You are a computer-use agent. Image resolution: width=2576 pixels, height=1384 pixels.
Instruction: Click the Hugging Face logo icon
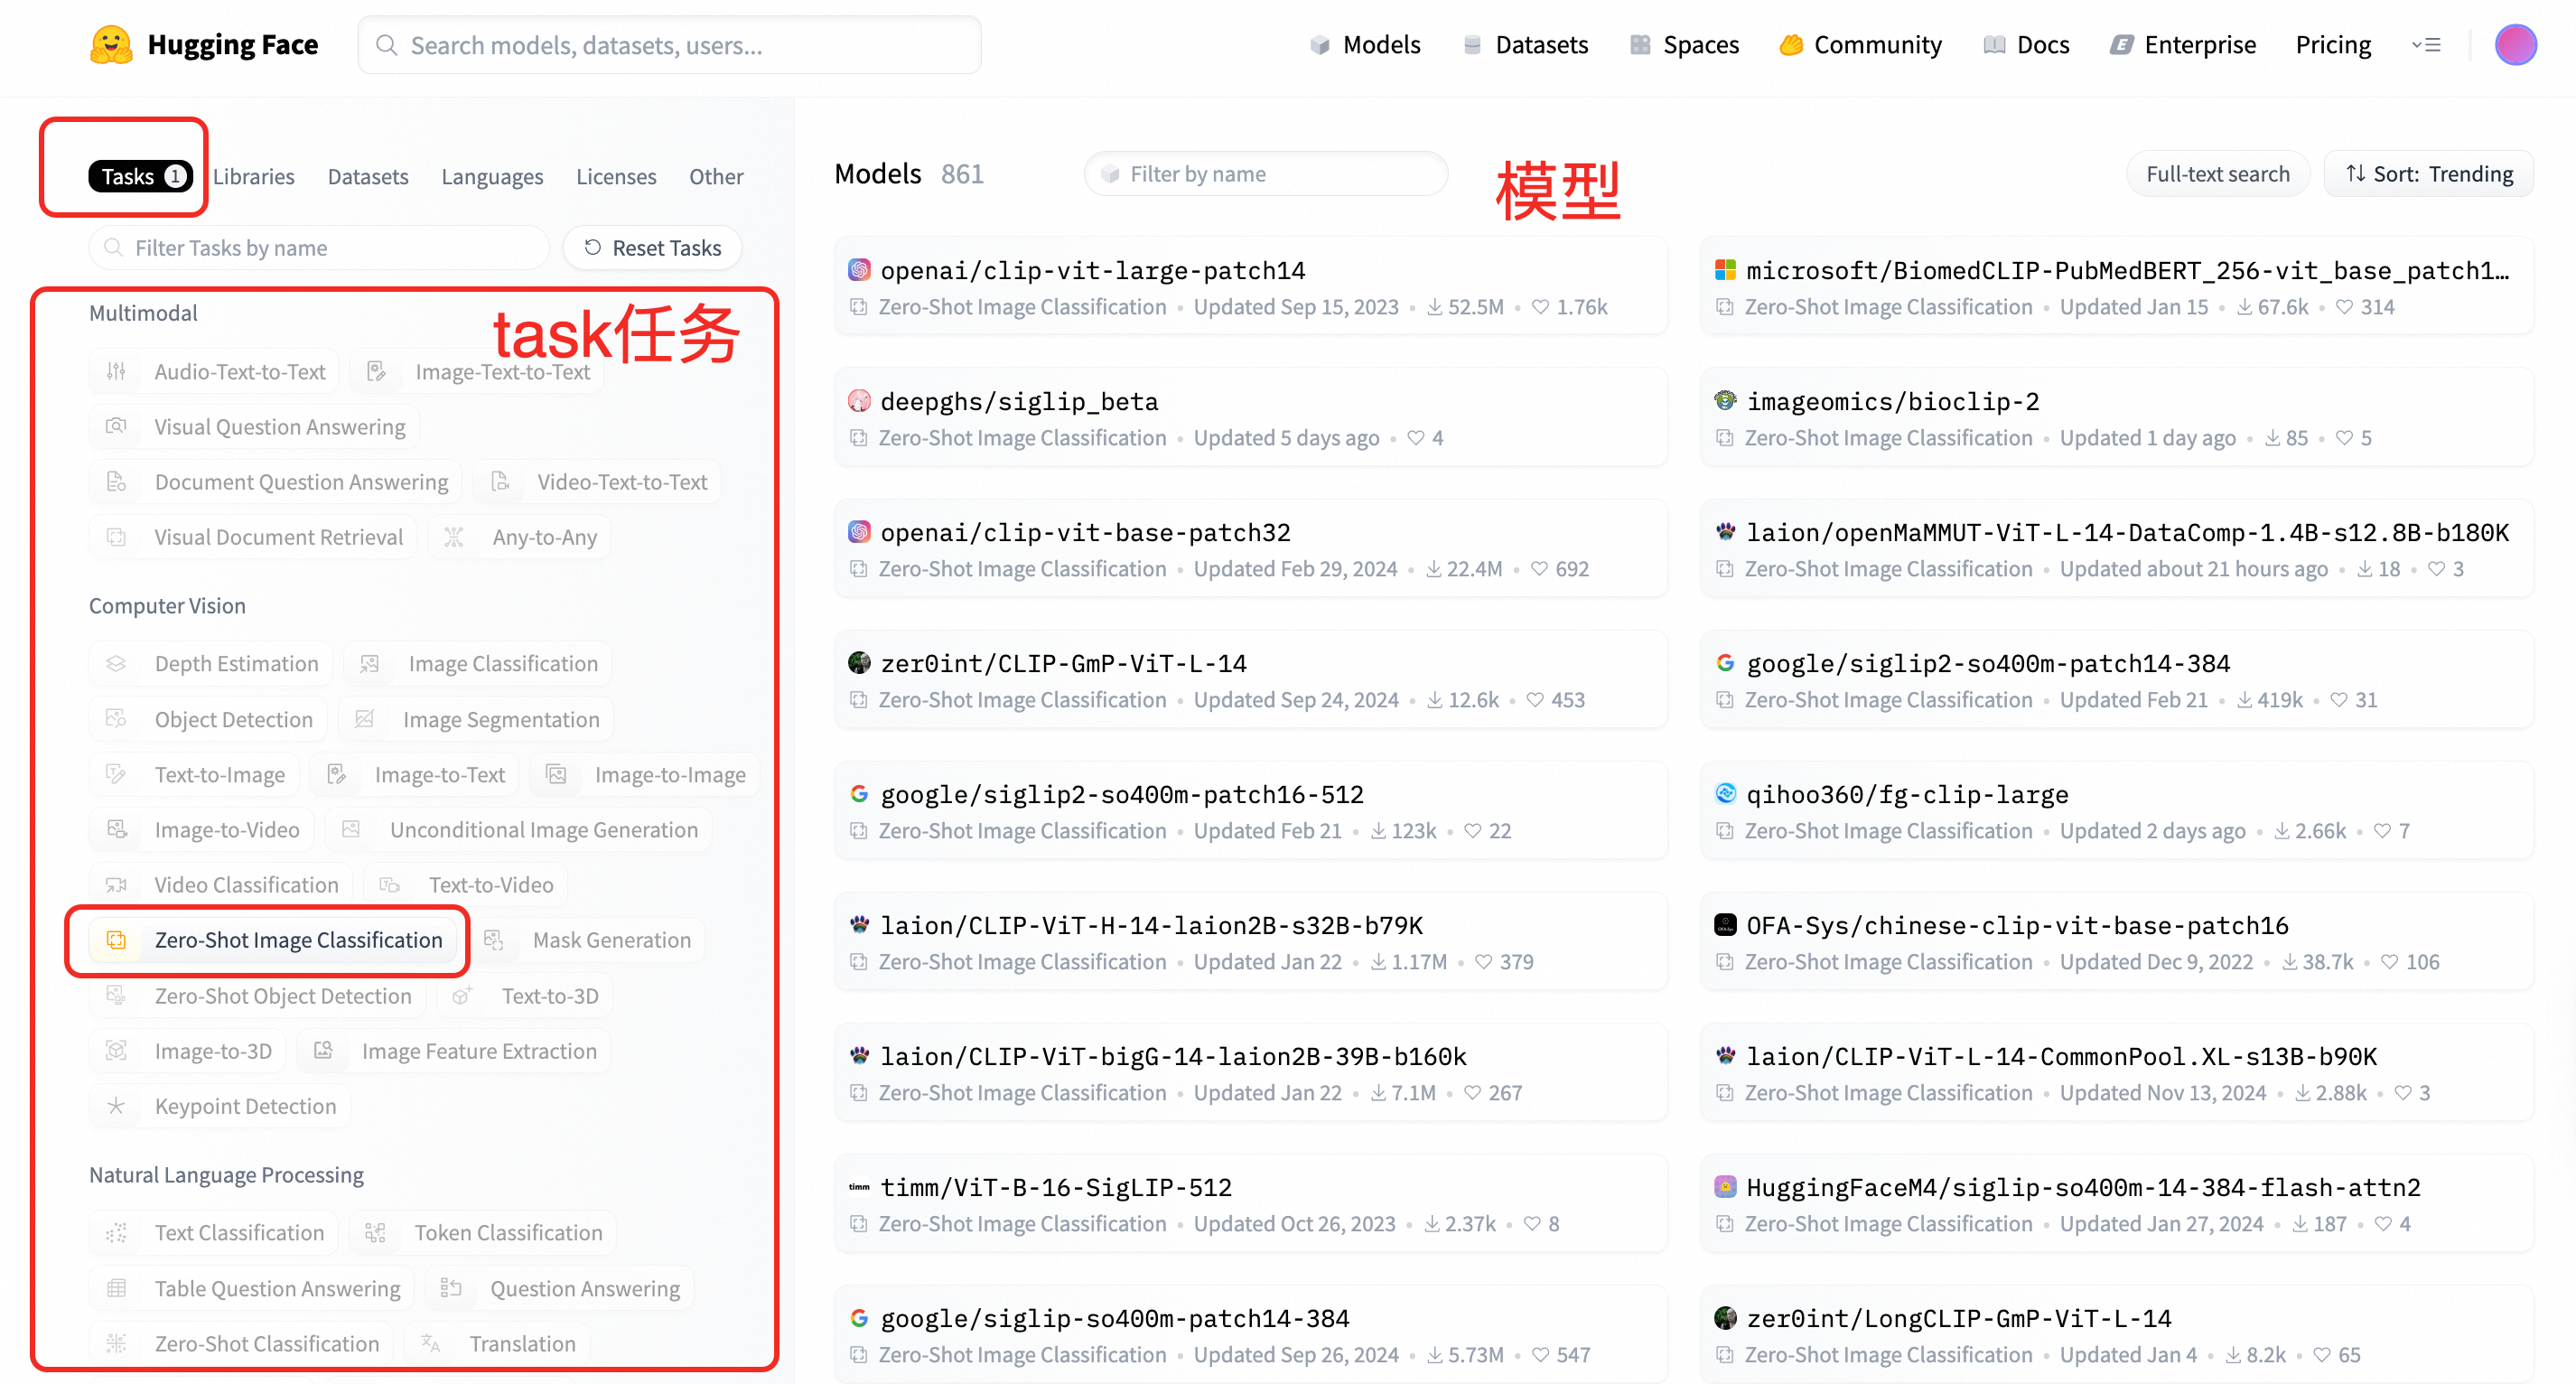(x=110, y=45)
